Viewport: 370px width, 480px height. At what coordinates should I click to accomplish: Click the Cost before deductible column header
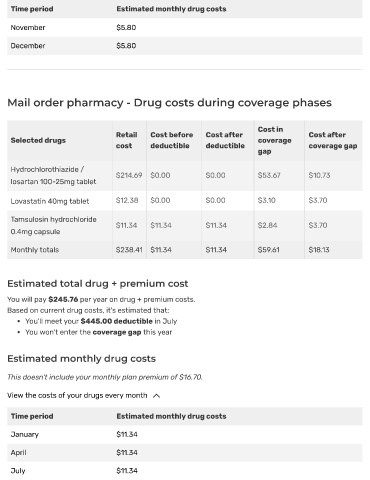click(x=172, y=140)
